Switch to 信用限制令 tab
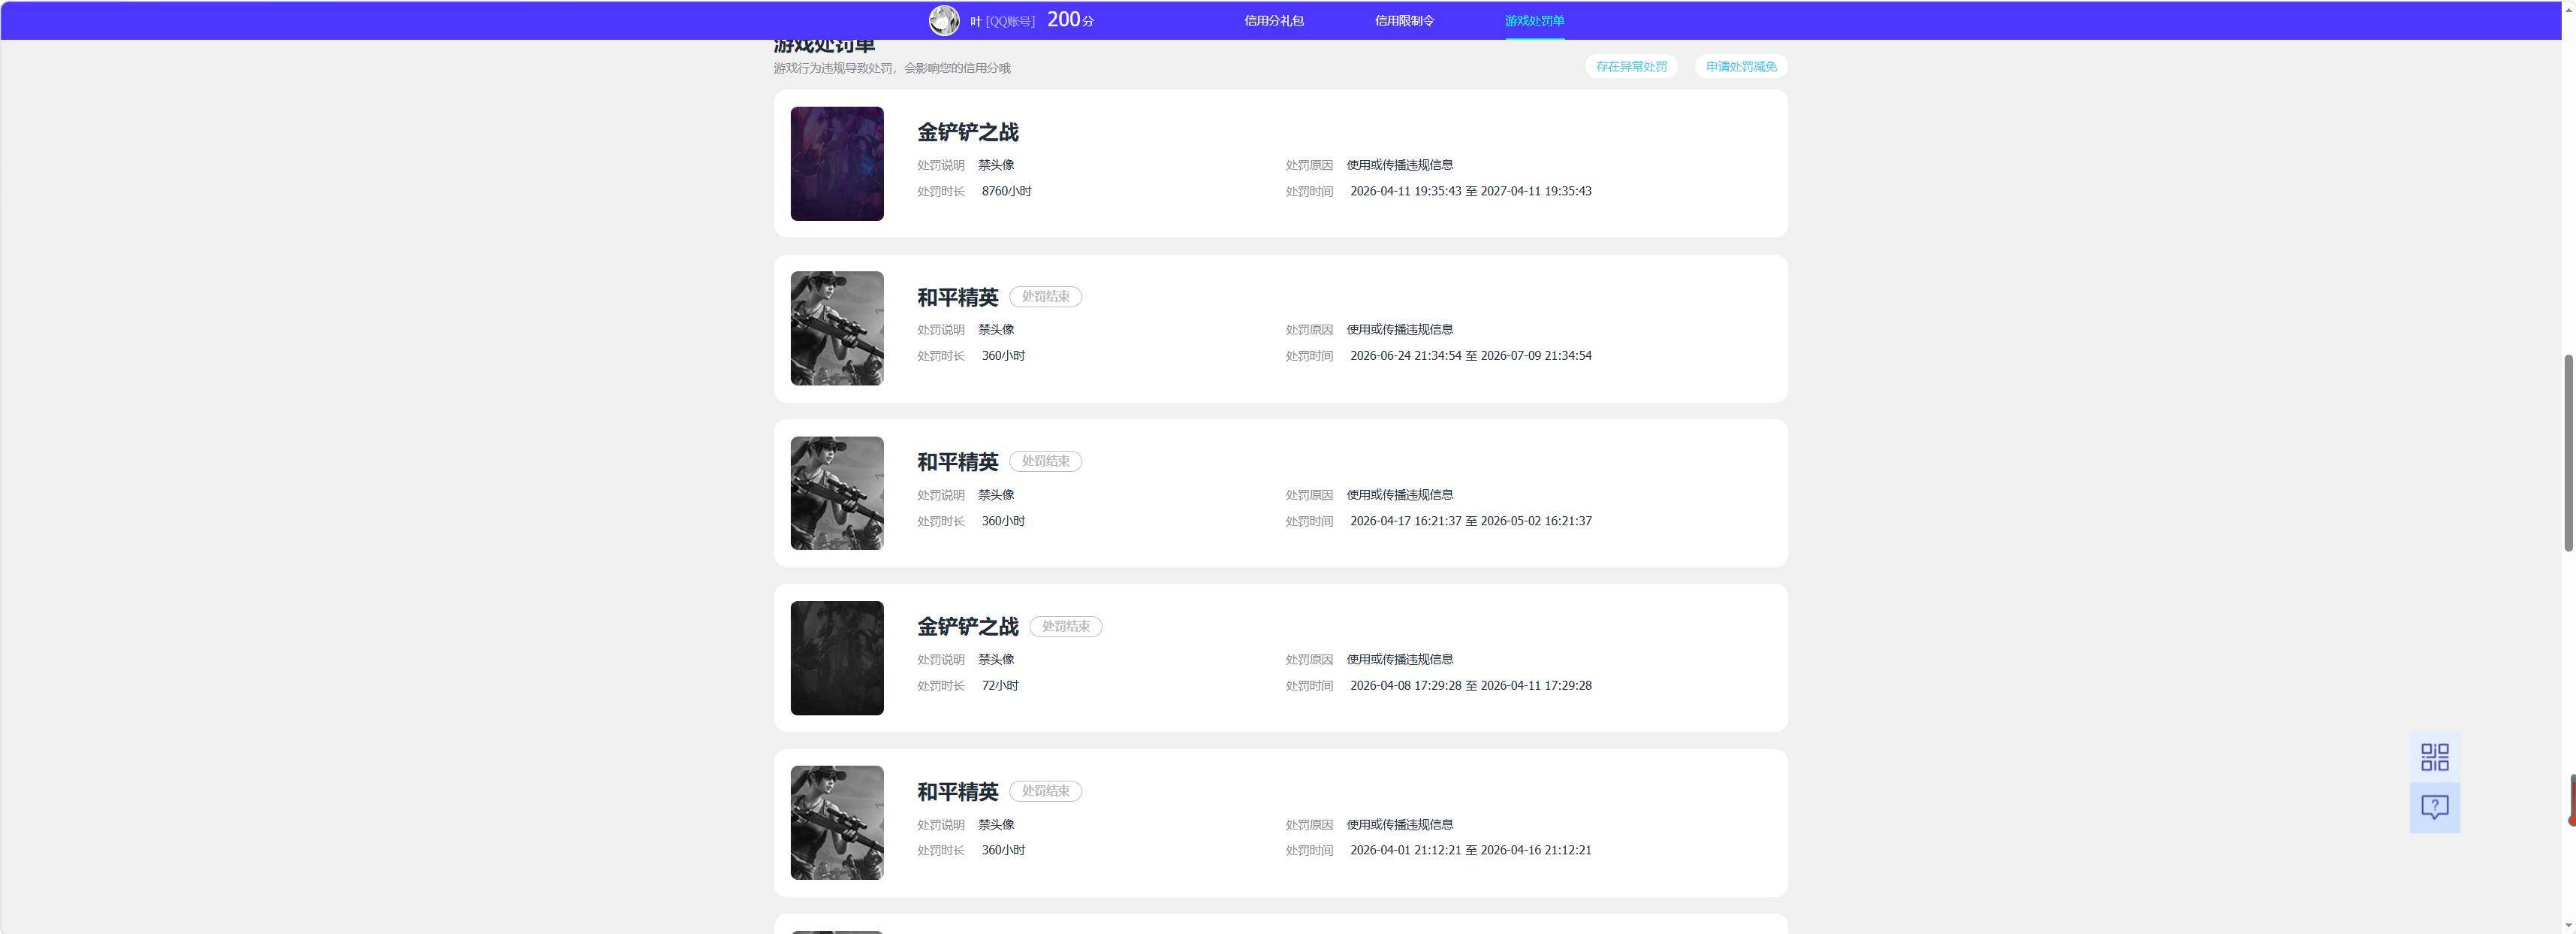The width and height of the screenshot is (2576, 934). (1404, 20)
